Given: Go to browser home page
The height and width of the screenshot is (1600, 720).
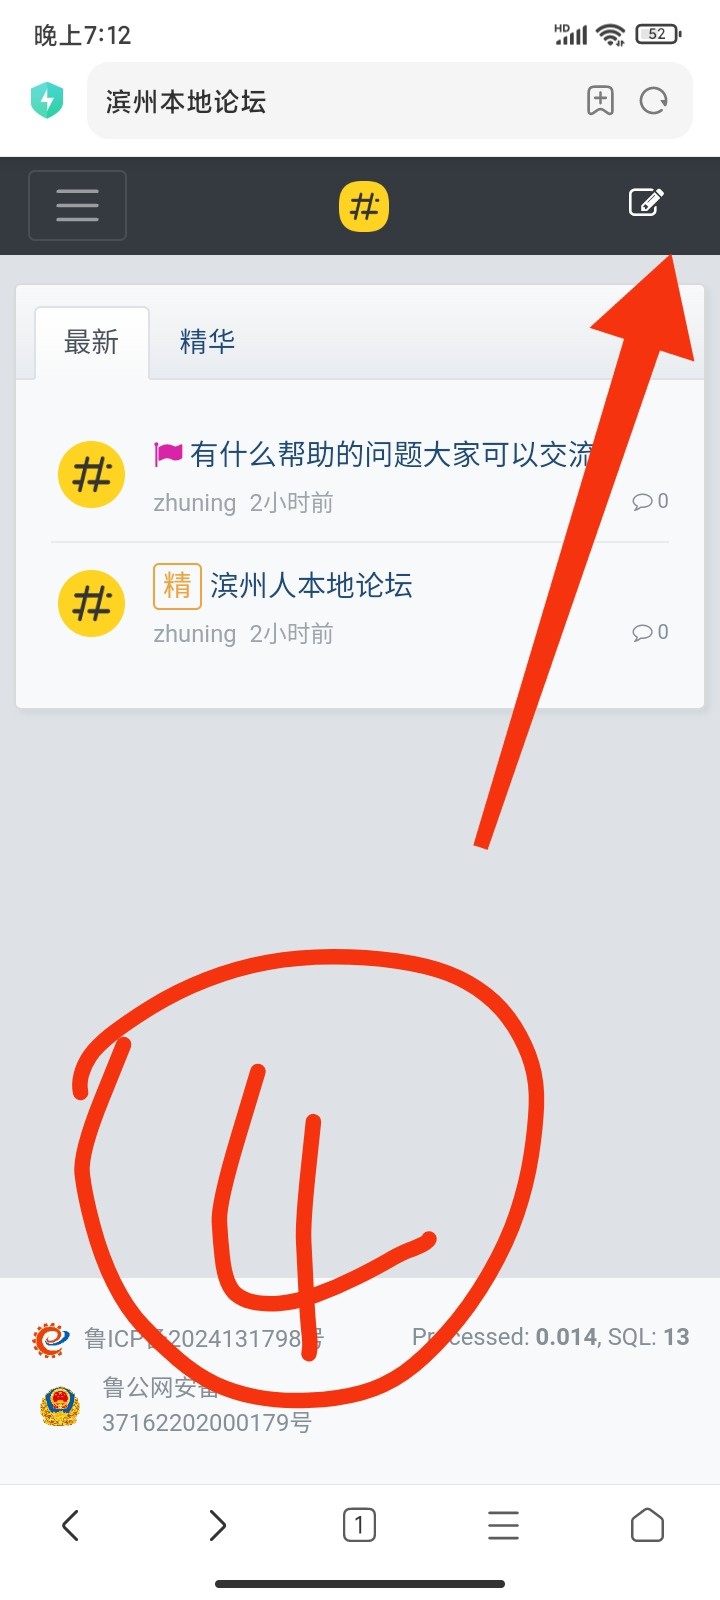Looking at the screenshot, I should 647,1525.
